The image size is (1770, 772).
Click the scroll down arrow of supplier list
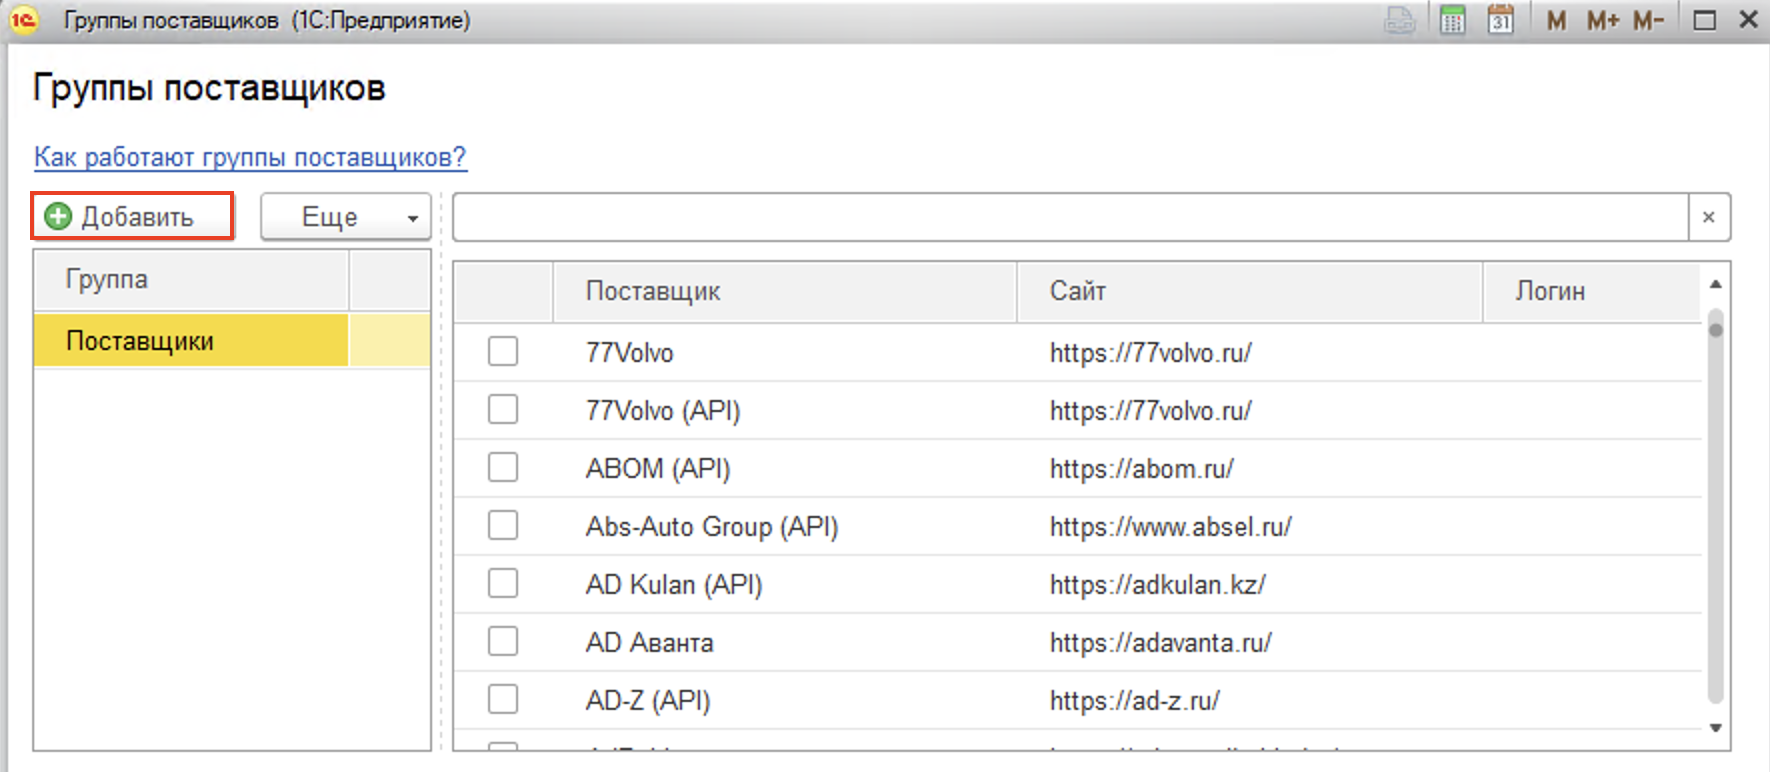[x=1715, y=728]
